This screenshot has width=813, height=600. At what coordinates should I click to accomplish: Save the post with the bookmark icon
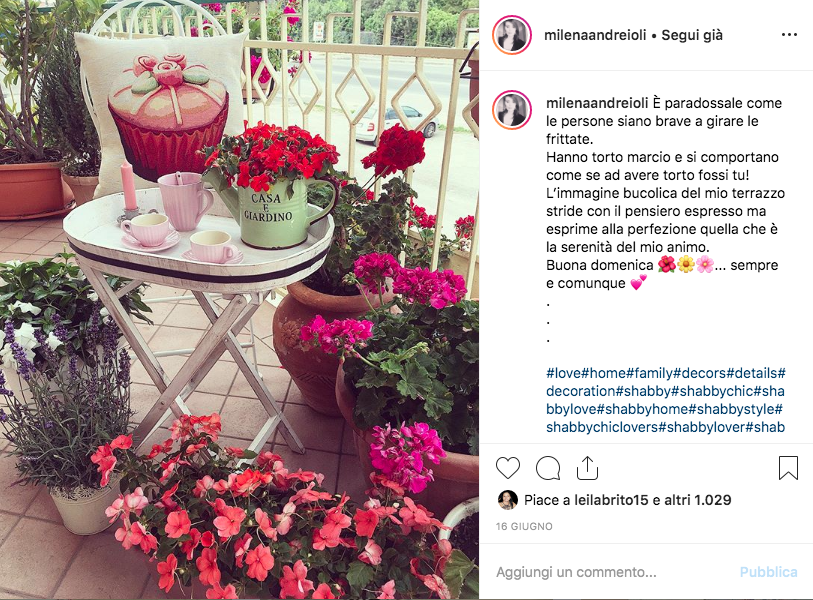pos(788,468)
